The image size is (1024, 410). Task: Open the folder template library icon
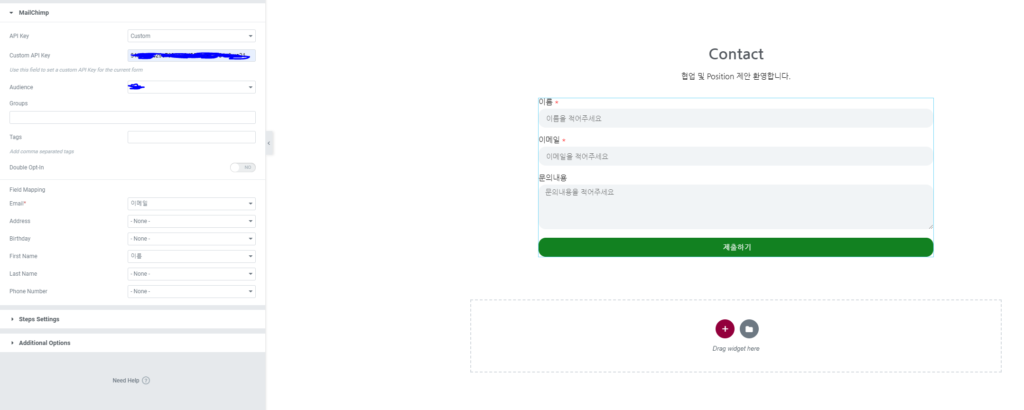pos(749,329)
